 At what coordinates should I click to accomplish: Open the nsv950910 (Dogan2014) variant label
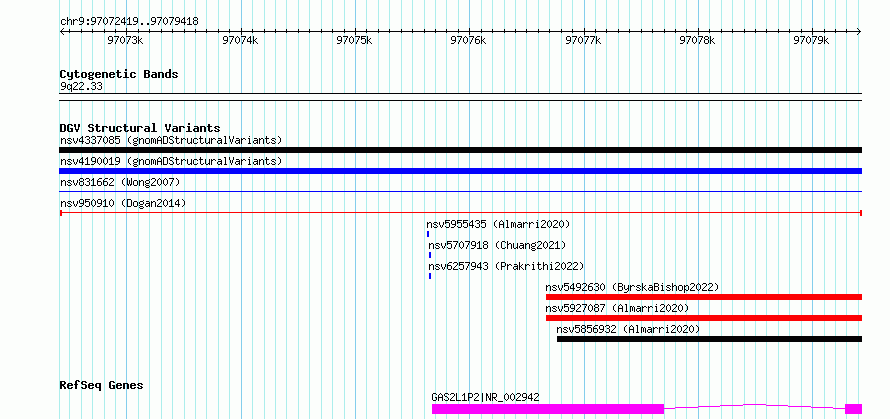[123, 203]
